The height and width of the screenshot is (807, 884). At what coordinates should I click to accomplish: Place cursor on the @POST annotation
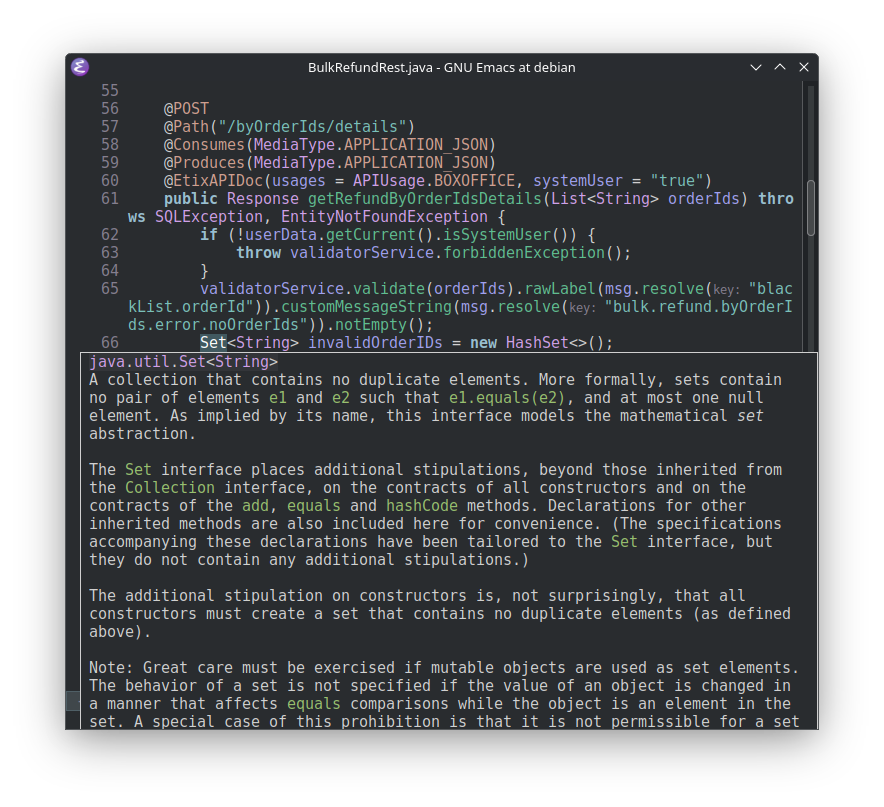pyautogui.click(x=187, y=109)
